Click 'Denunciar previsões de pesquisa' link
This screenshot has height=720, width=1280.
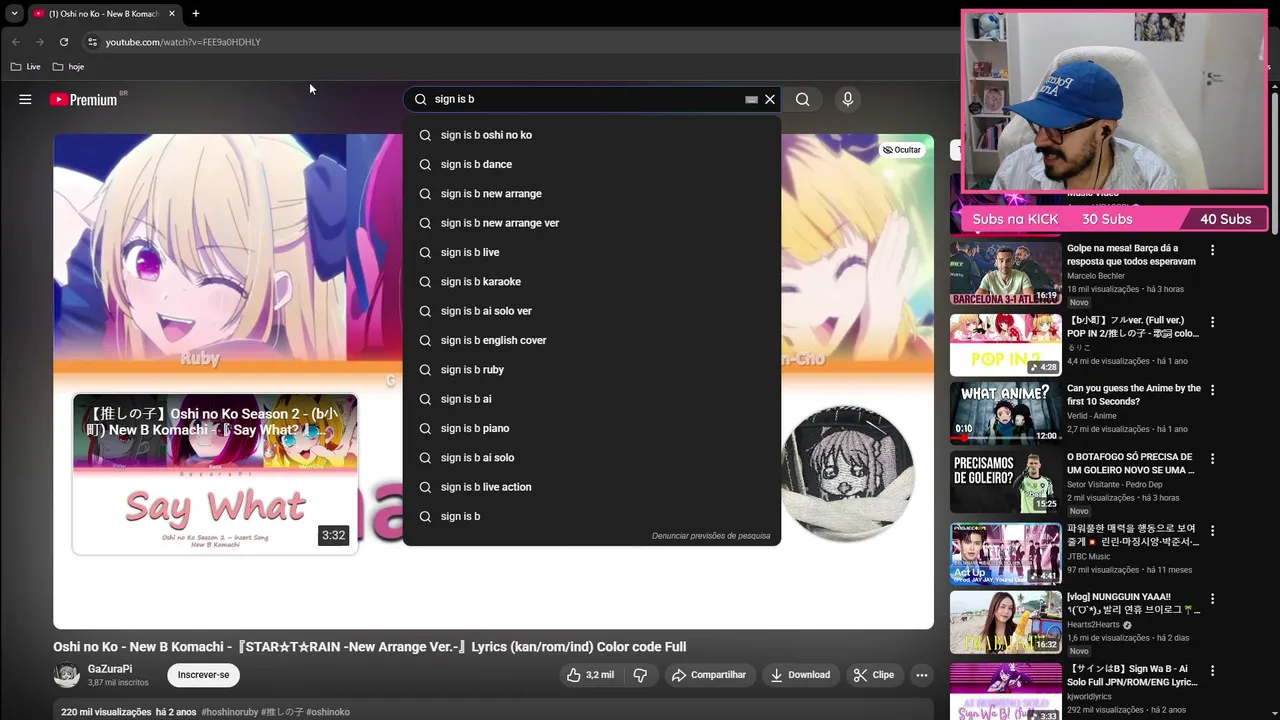[x=711, y=536]
